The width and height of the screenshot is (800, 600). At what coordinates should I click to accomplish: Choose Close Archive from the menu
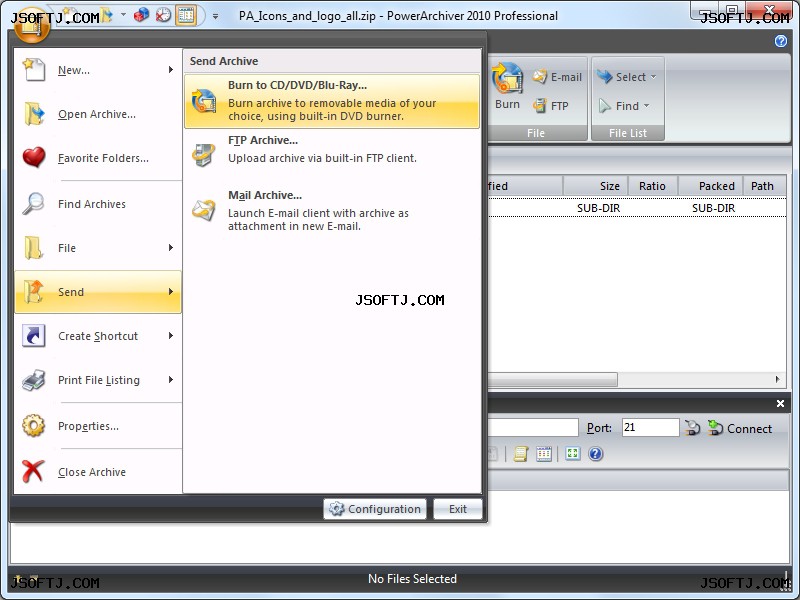[x=98, y=471]
